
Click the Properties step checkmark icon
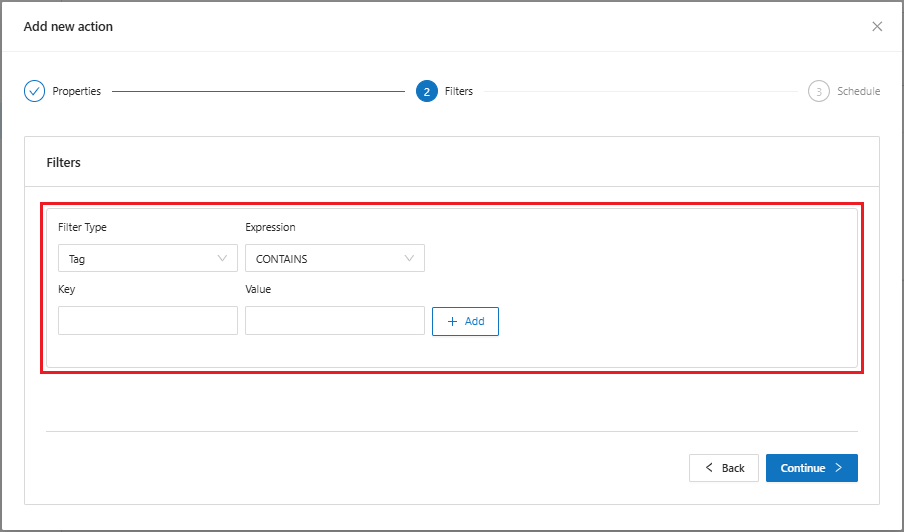point(35,91)
